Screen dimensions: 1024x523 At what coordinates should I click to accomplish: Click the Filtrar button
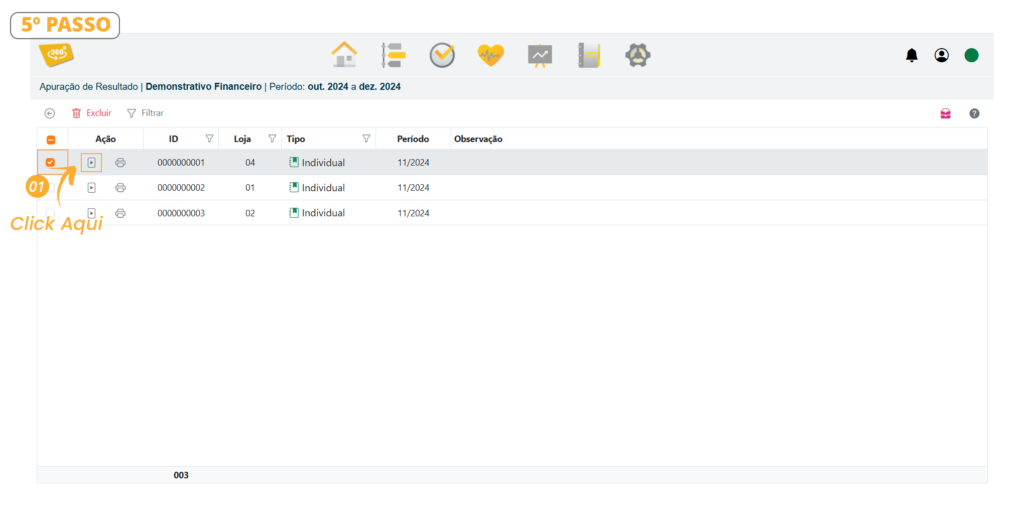coord(145,113)
